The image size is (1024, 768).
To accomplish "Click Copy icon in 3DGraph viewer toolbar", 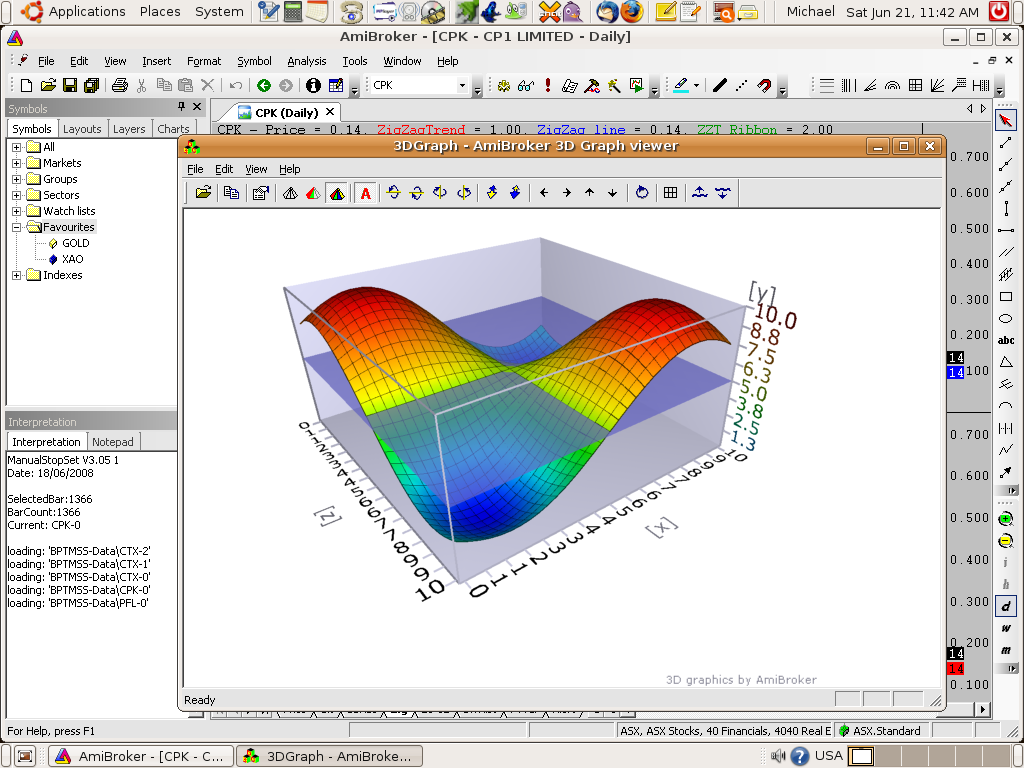I will [231, 193].
